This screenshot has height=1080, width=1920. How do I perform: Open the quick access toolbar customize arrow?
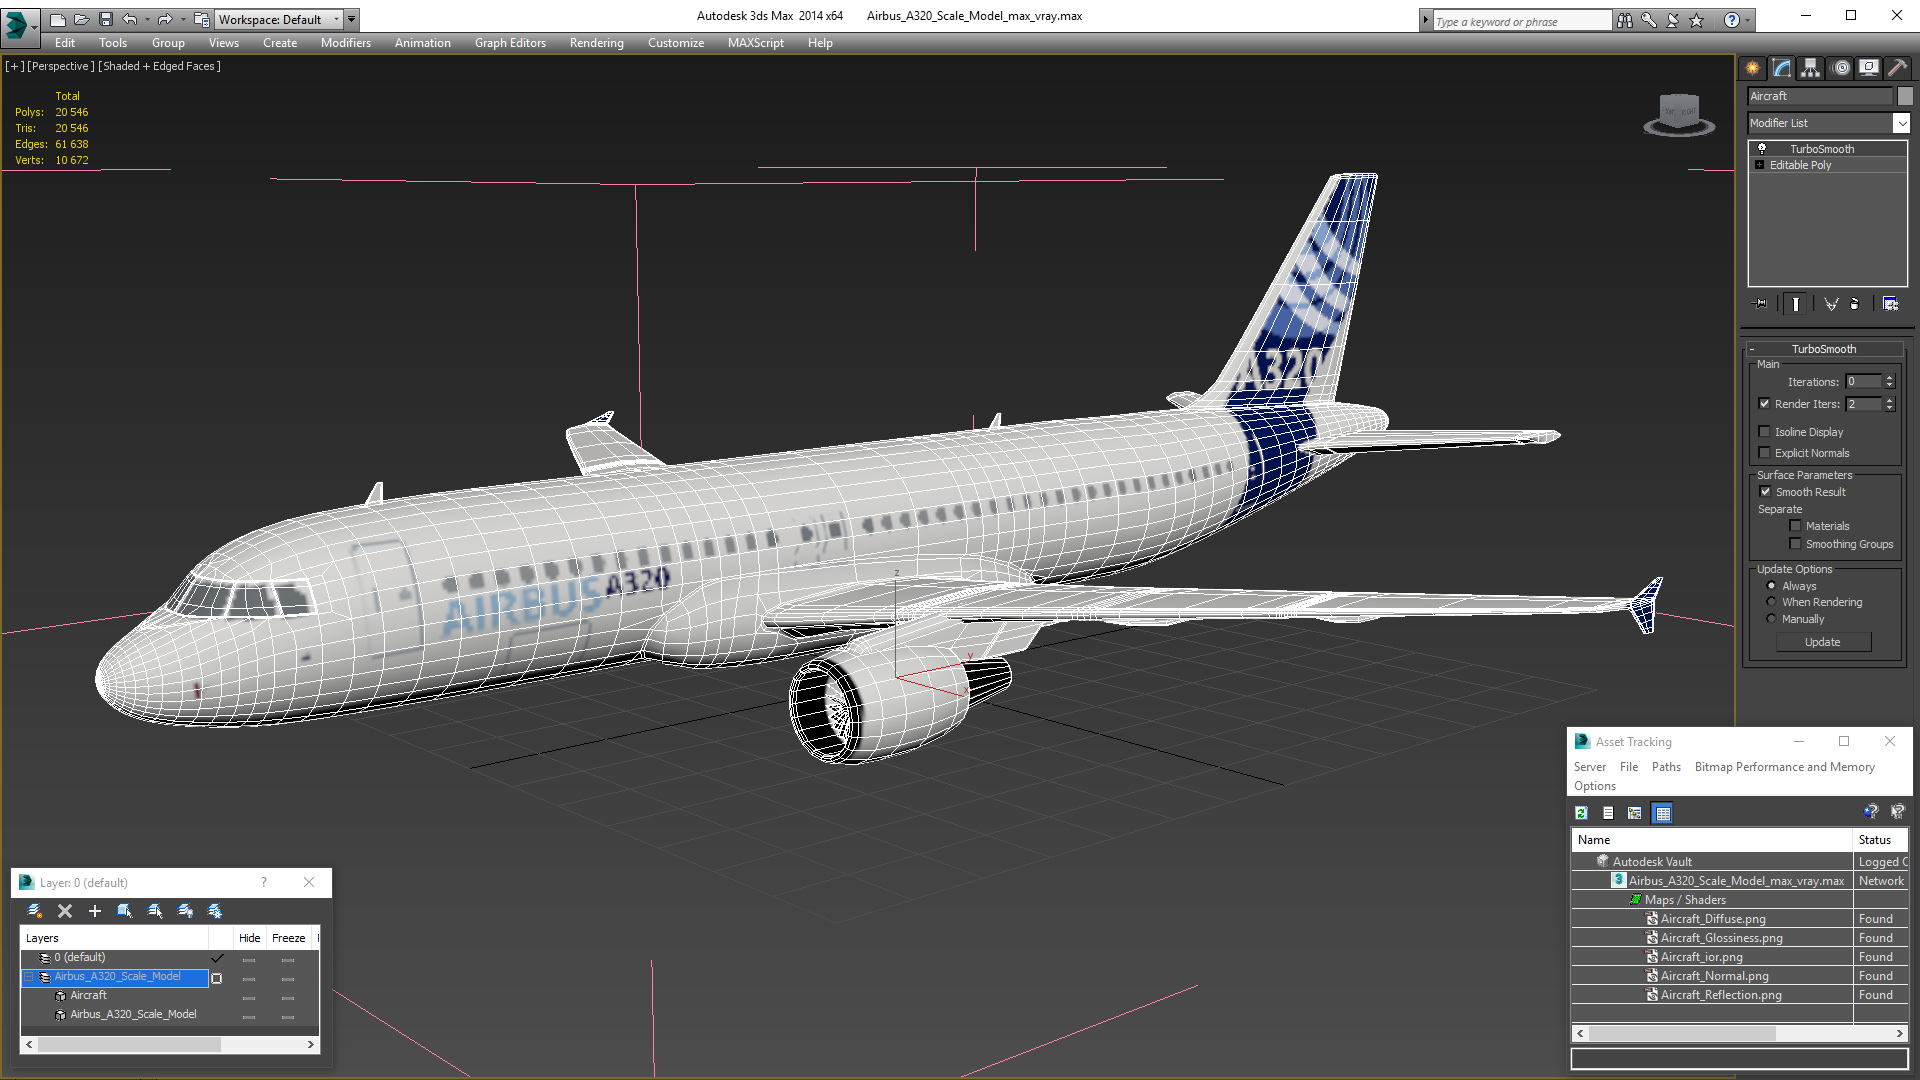(x=352, y=19)
